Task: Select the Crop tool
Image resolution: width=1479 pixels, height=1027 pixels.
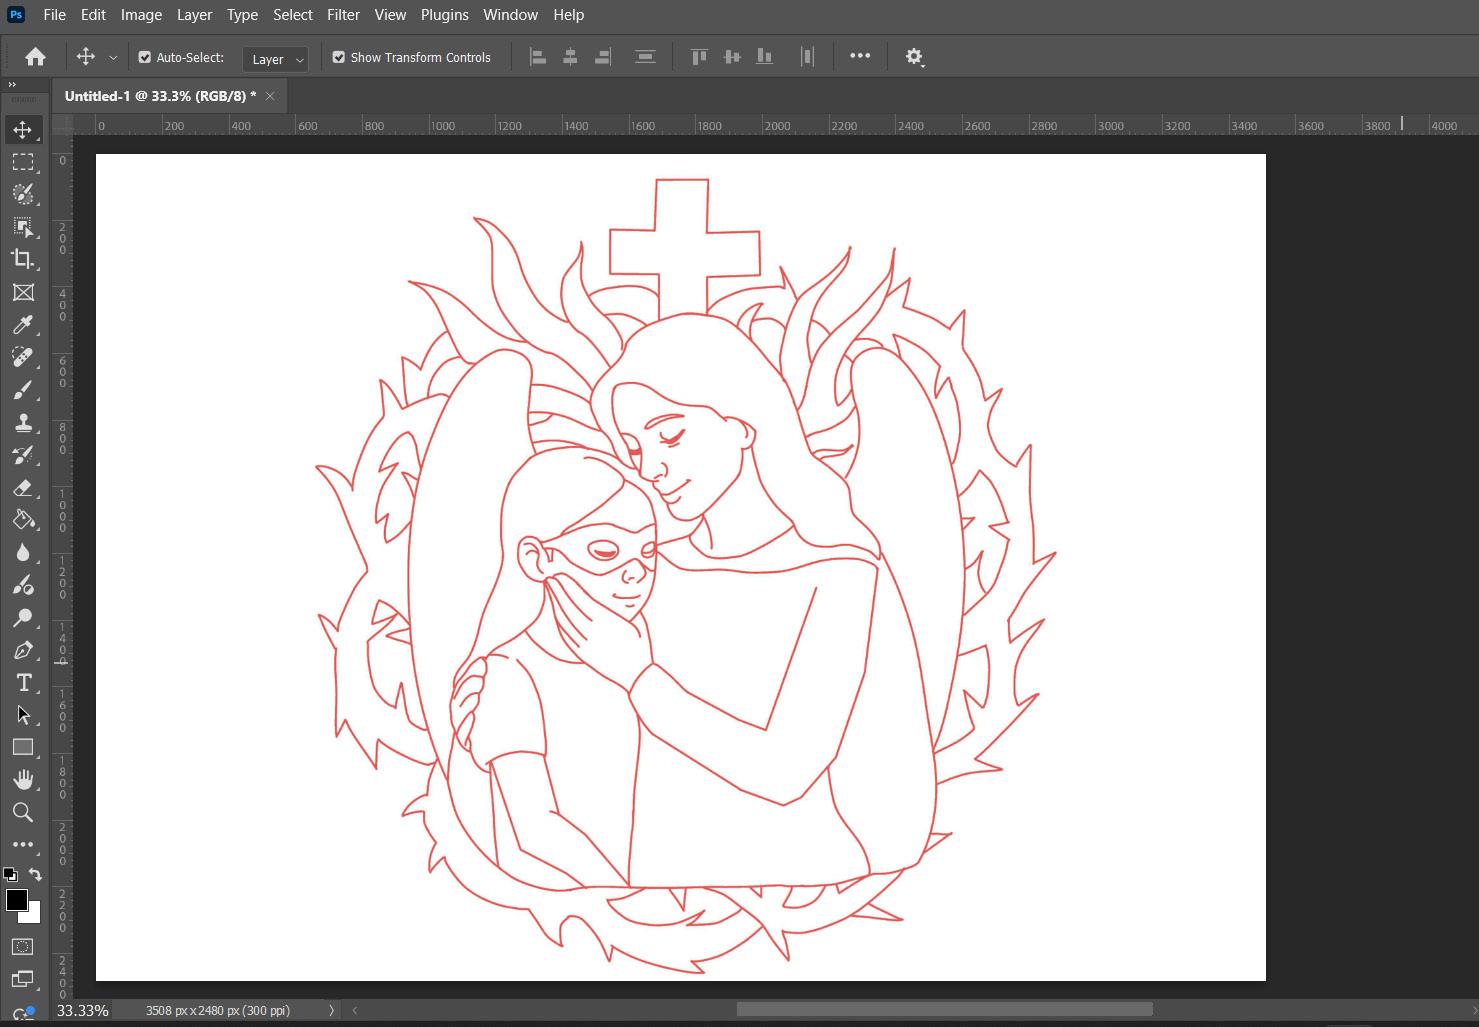Action: [x=22, y=259]
